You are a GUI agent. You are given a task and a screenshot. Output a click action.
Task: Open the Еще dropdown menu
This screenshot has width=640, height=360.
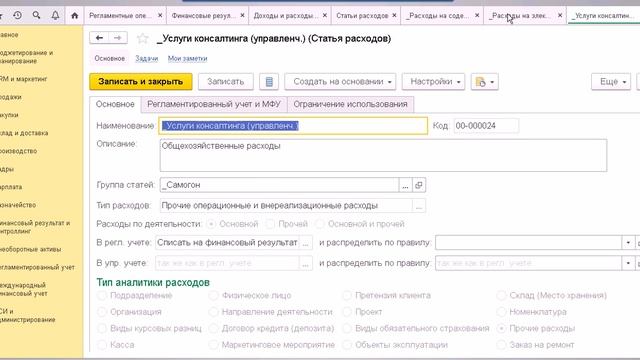[x=611, y=82]
